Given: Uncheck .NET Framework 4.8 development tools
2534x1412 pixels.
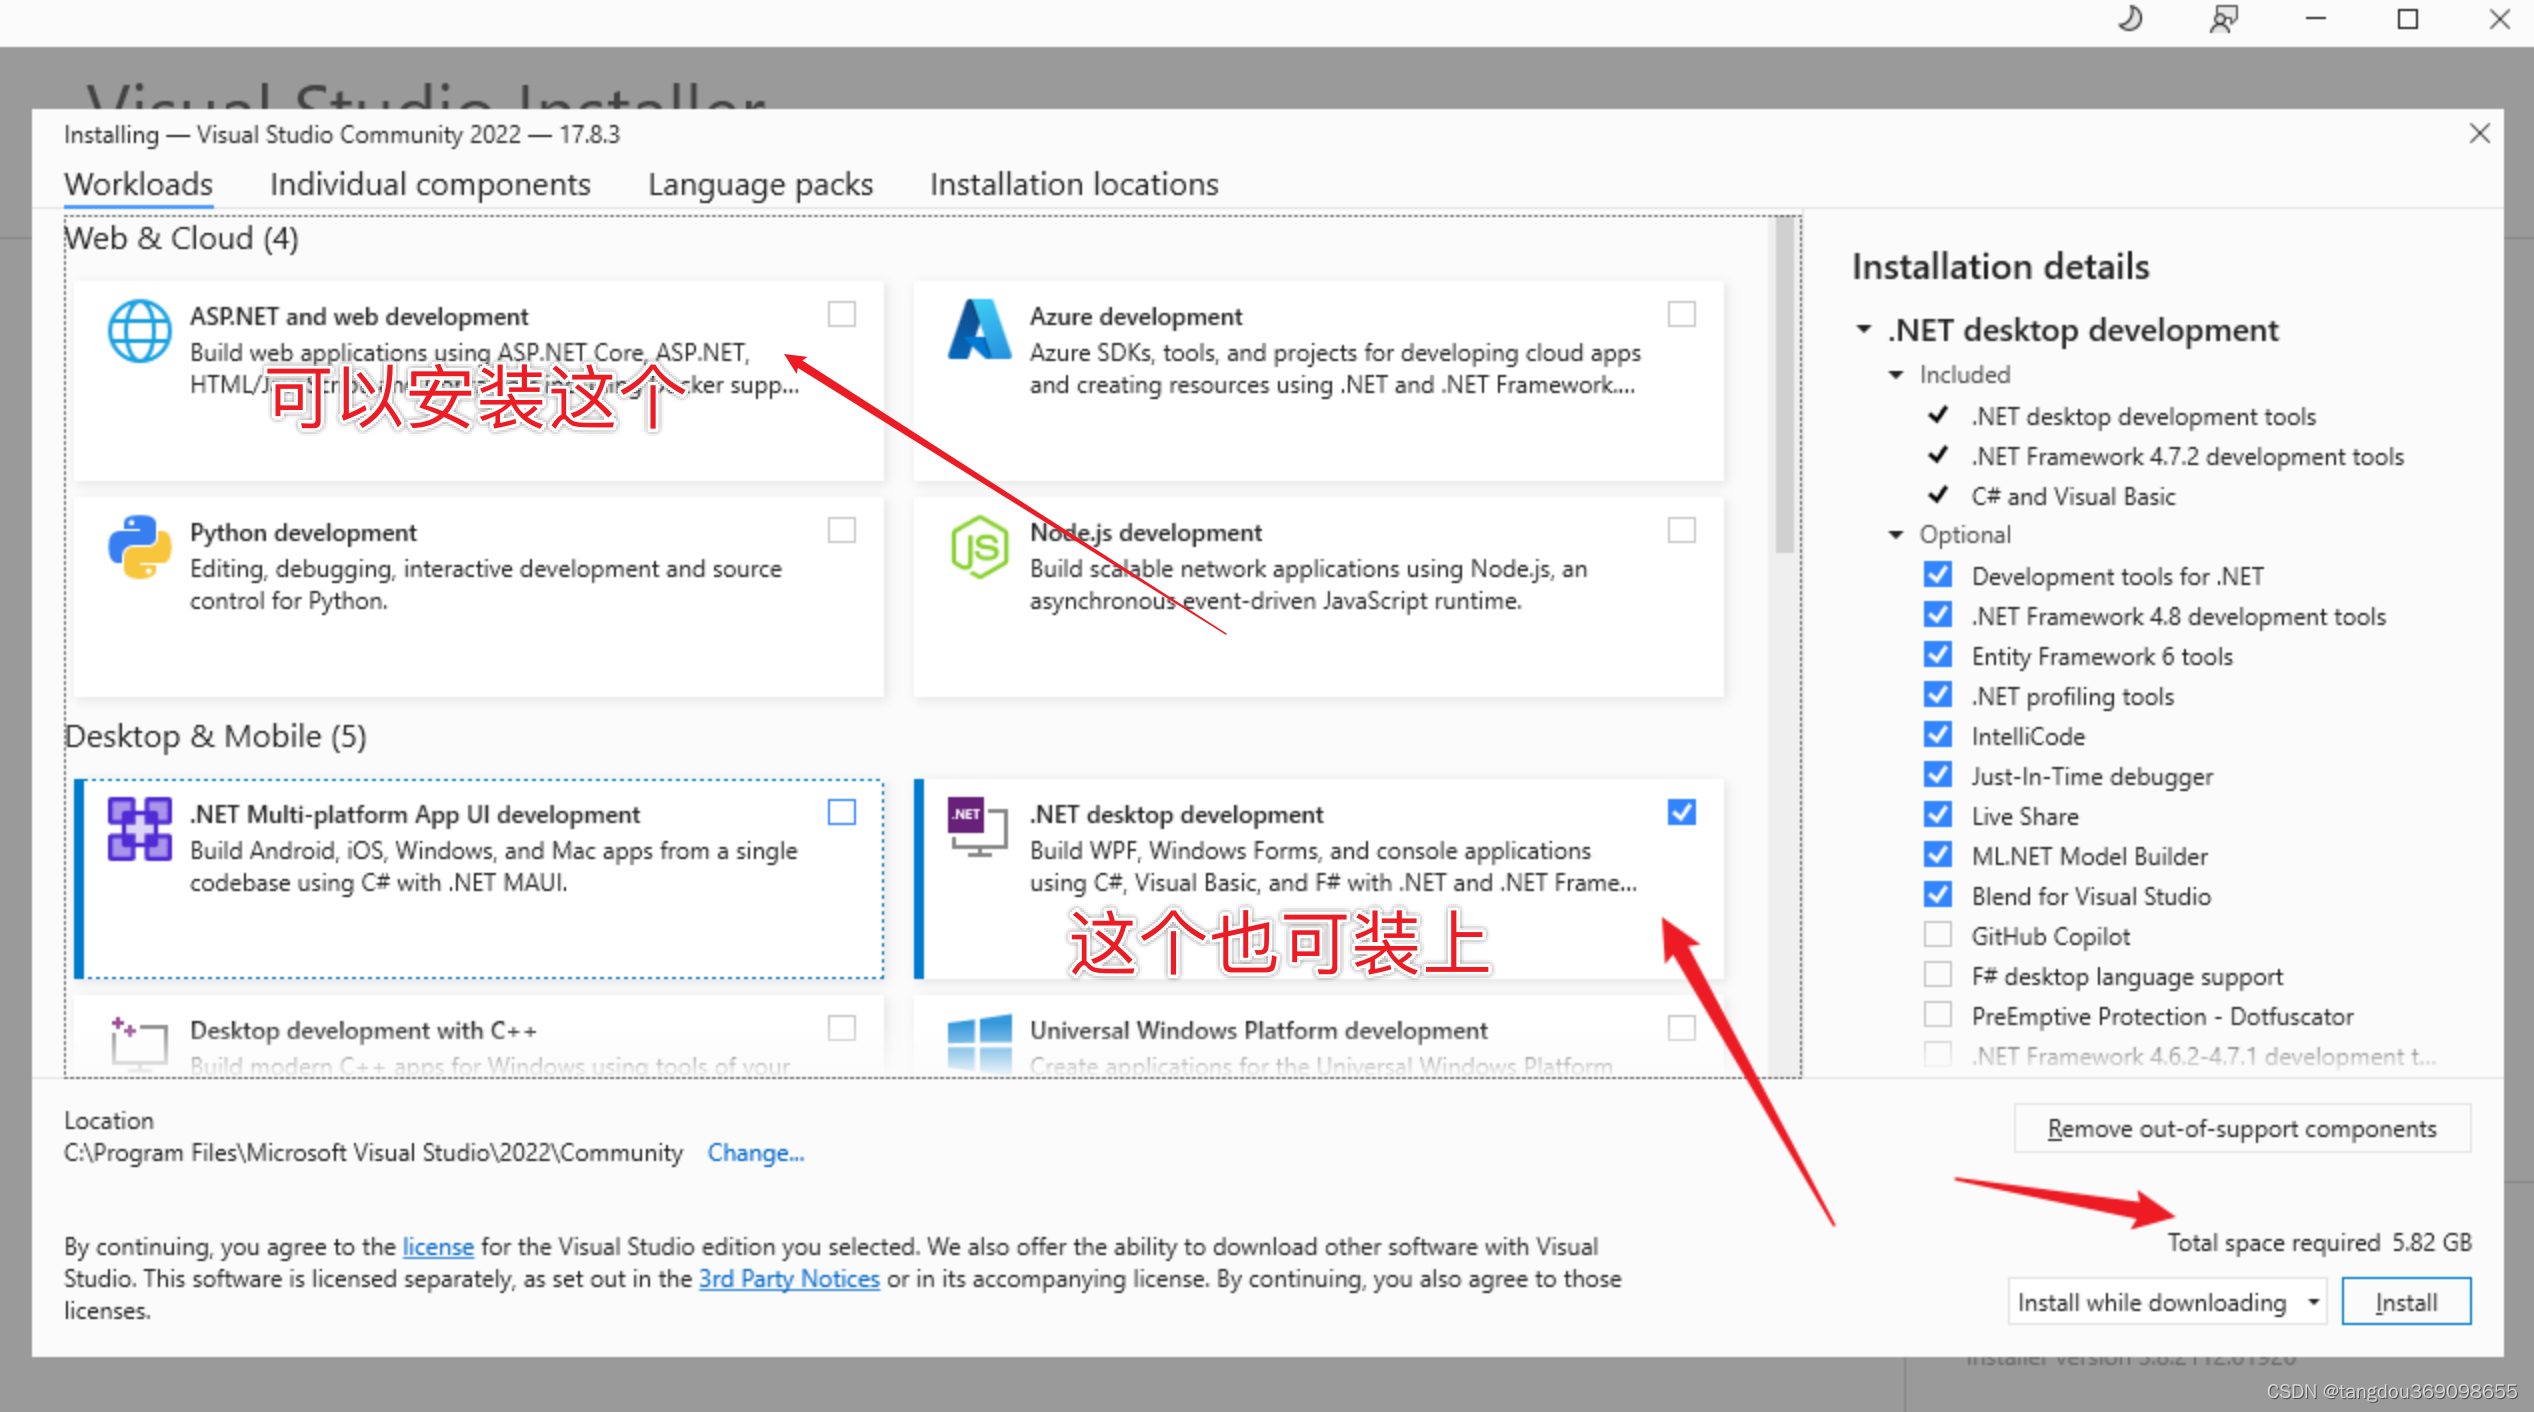Looking at the screenshot, I should pyautogui.click(x=1938, y=615).
